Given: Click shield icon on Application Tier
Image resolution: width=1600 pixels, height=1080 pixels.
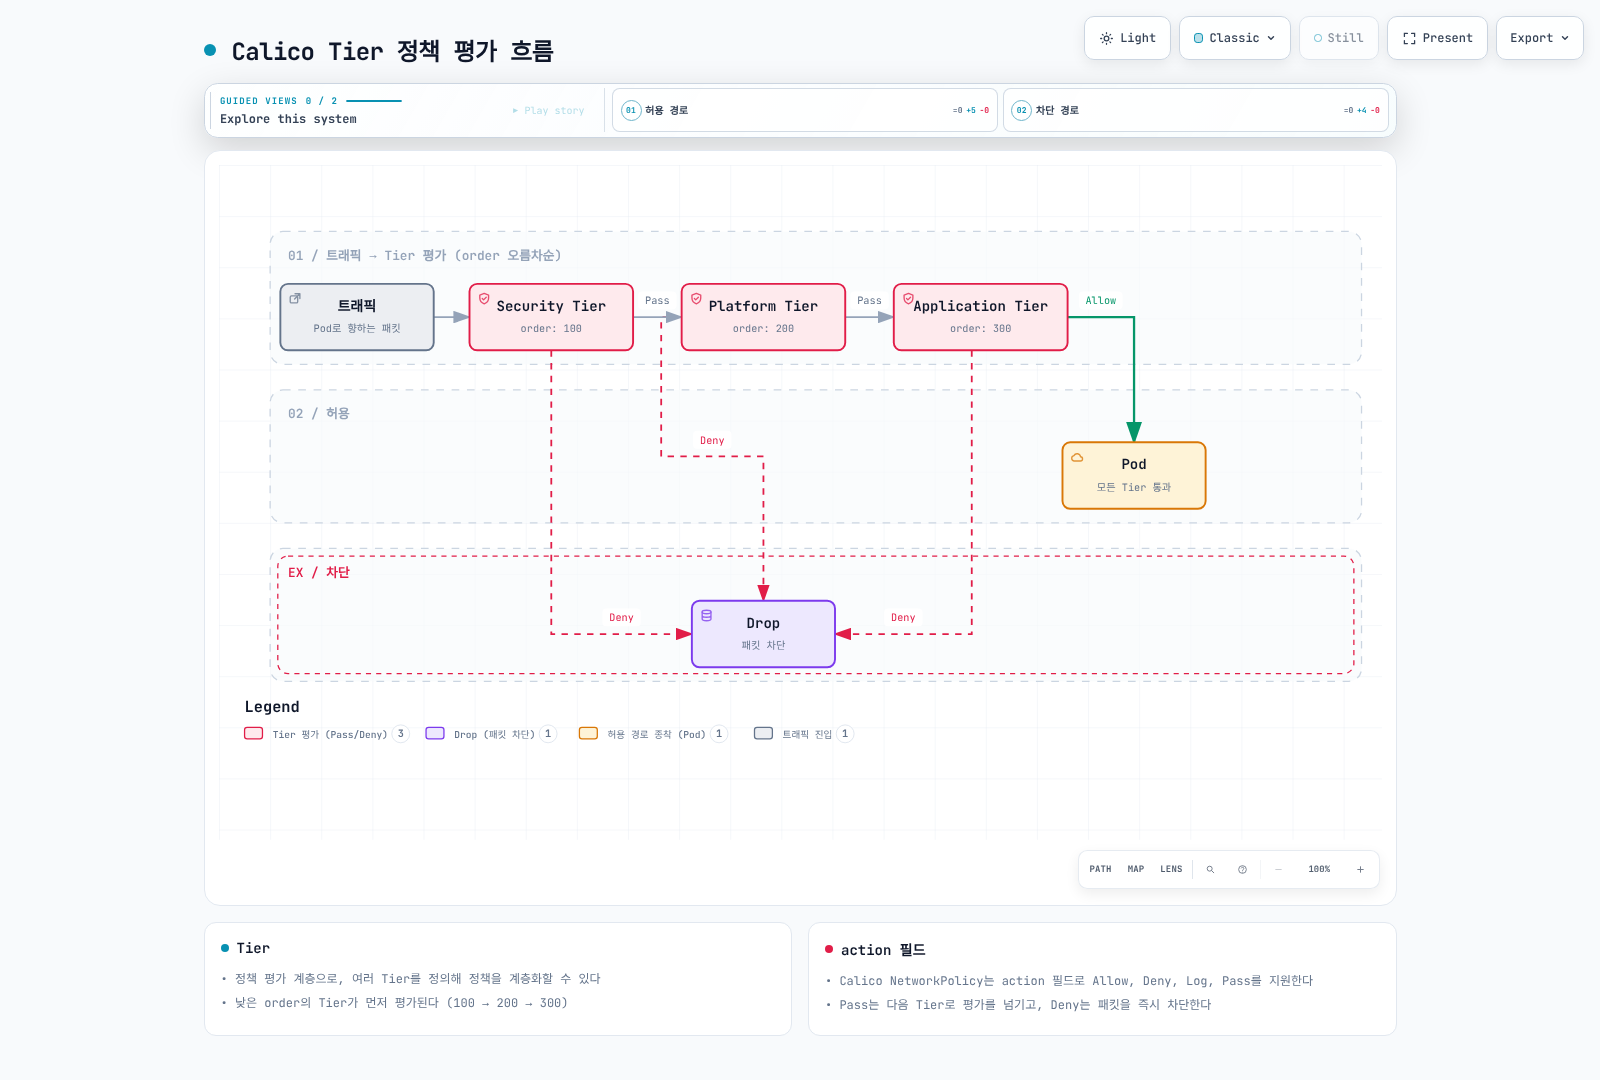Looking at the screenshot, I should [x=908, y=298].
